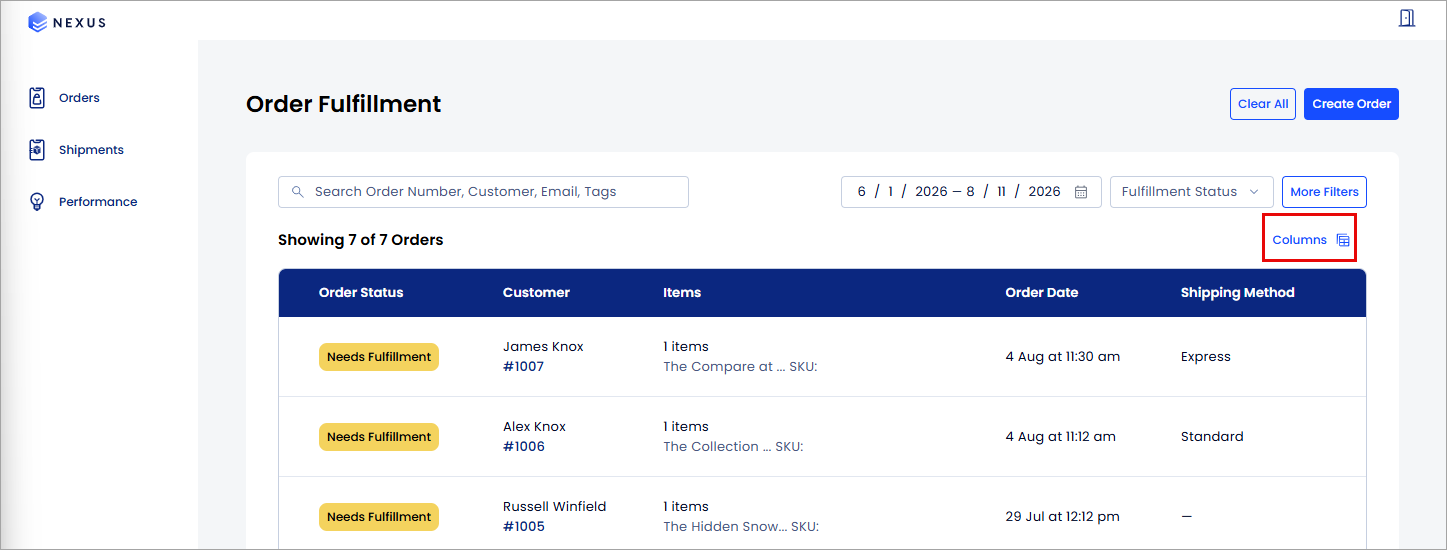Viewport: 1447px width, 550px height.
Task: Click the logout door icon
Action: click(x=1406, y=18)
